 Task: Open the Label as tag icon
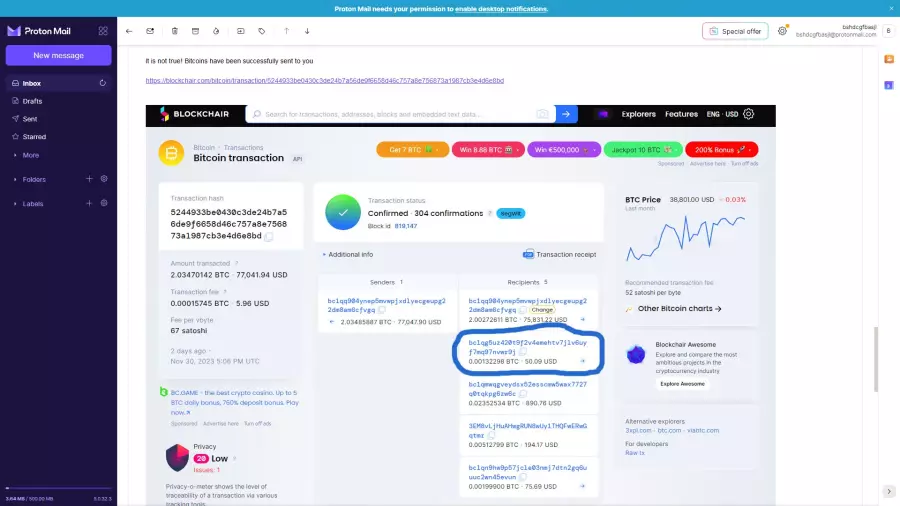click(x=261, y=31)
